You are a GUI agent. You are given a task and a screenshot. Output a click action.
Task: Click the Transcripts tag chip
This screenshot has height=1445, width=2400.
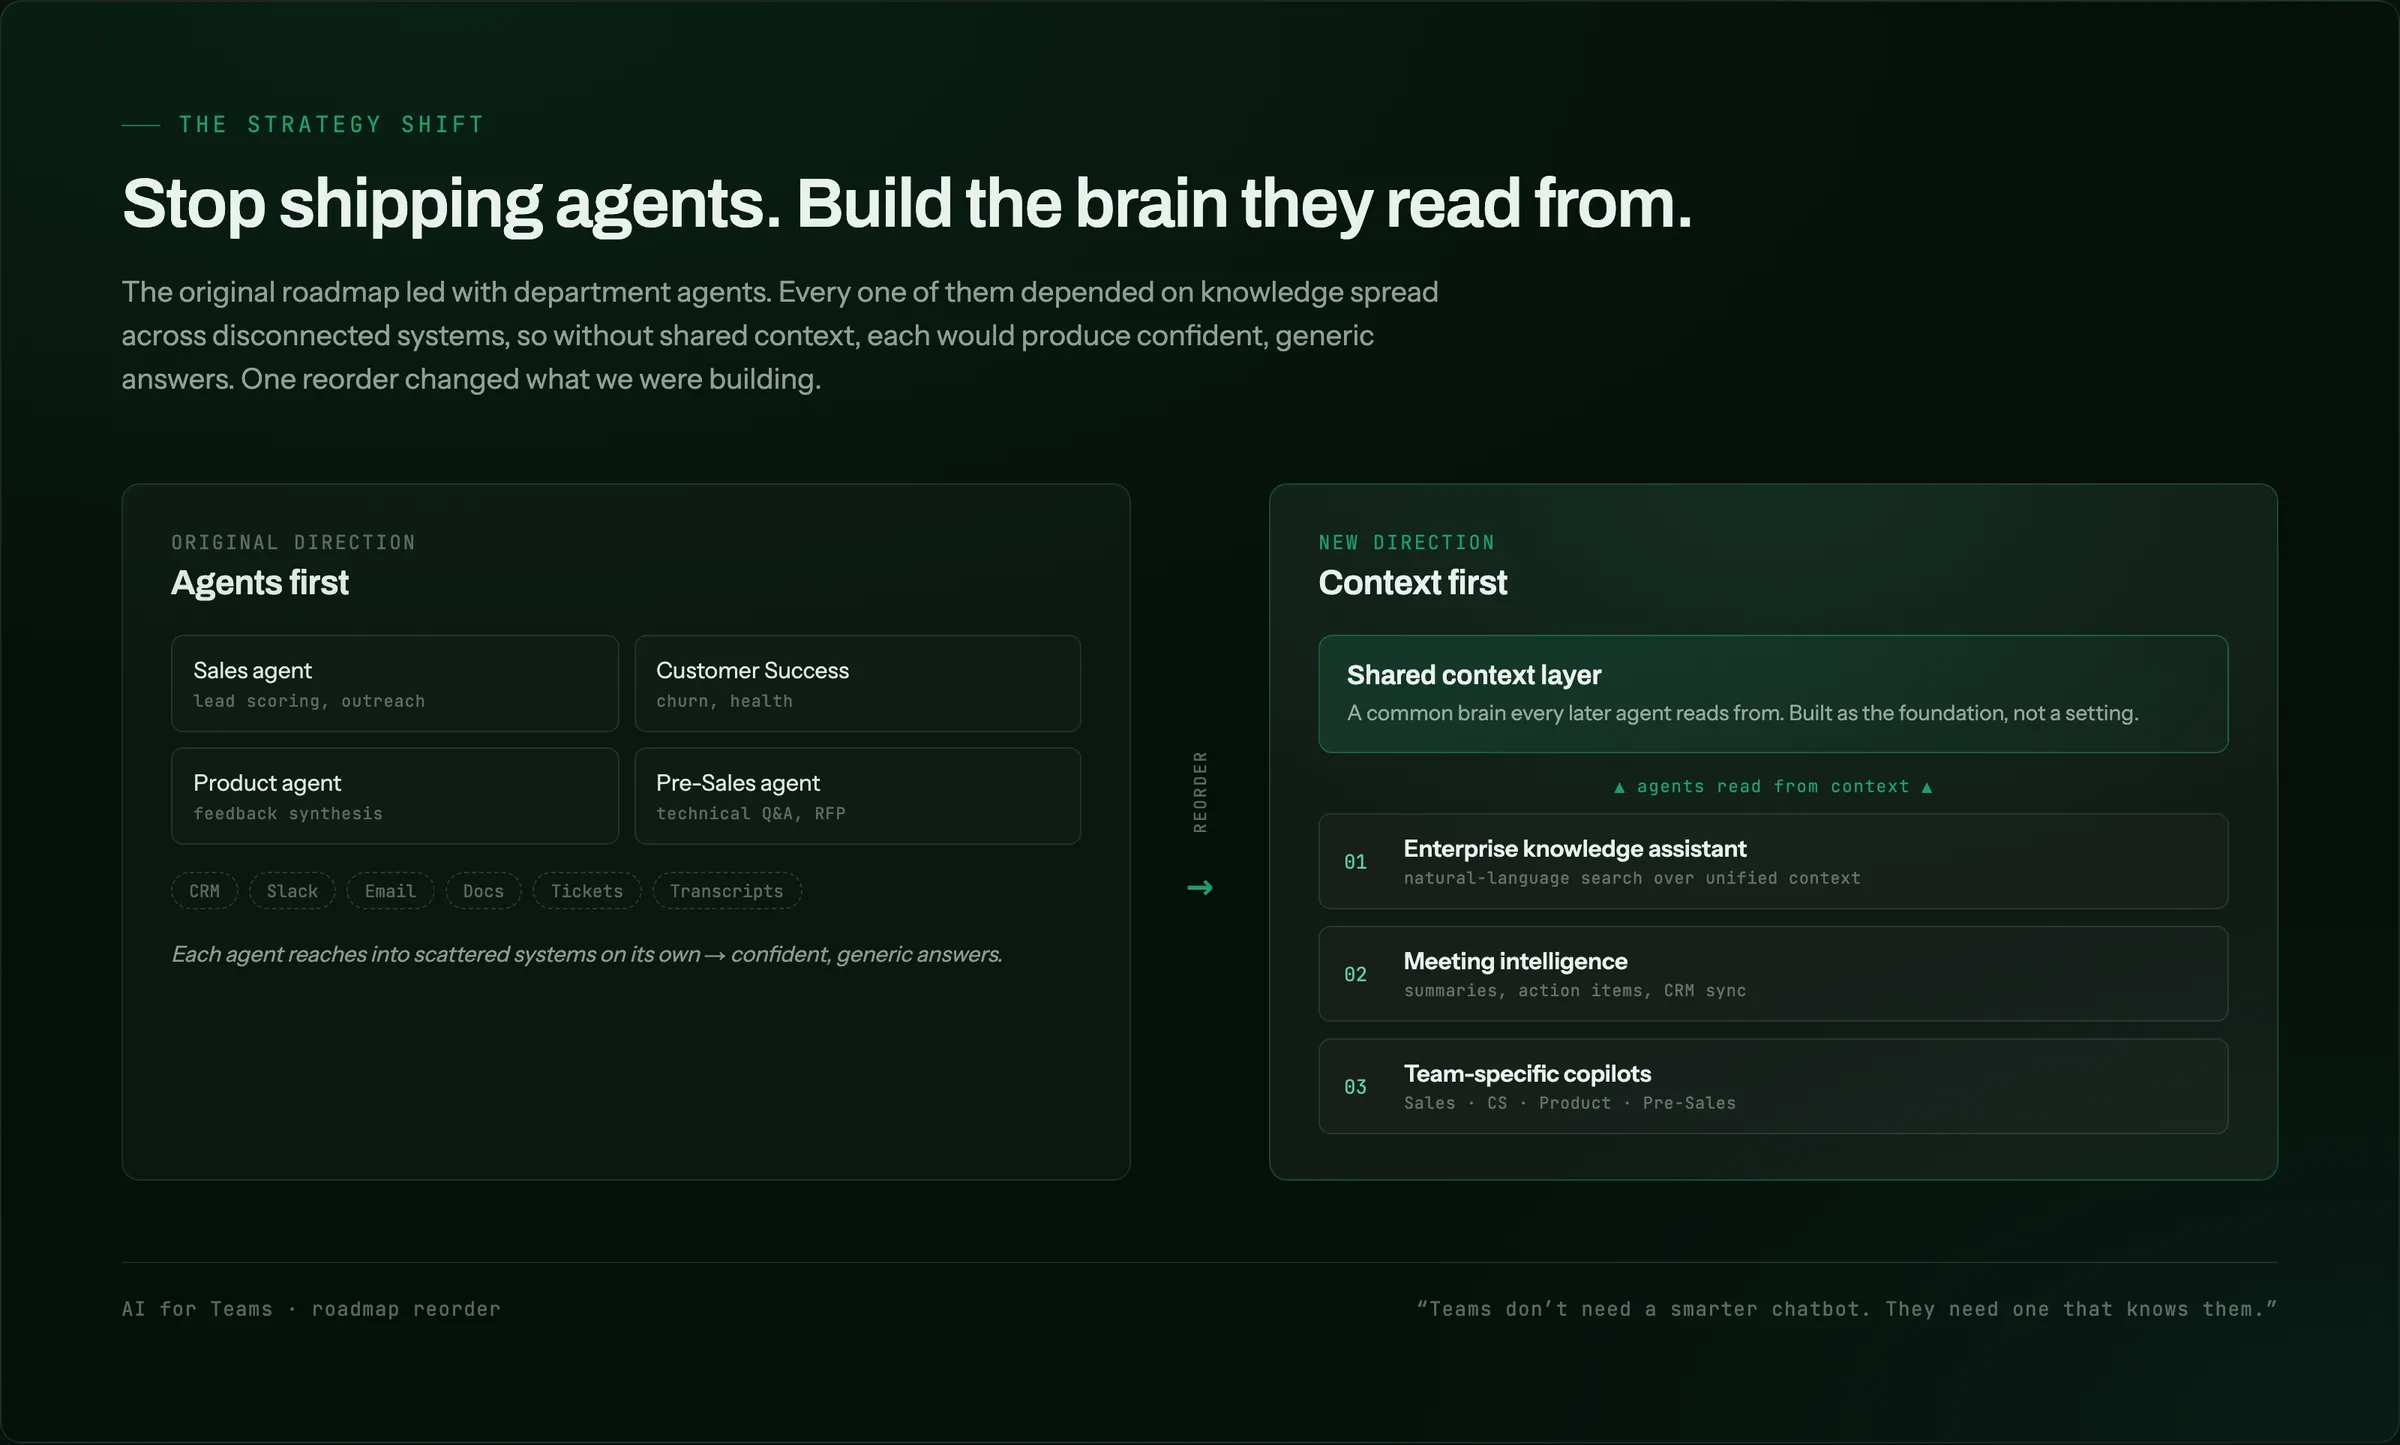727,891
